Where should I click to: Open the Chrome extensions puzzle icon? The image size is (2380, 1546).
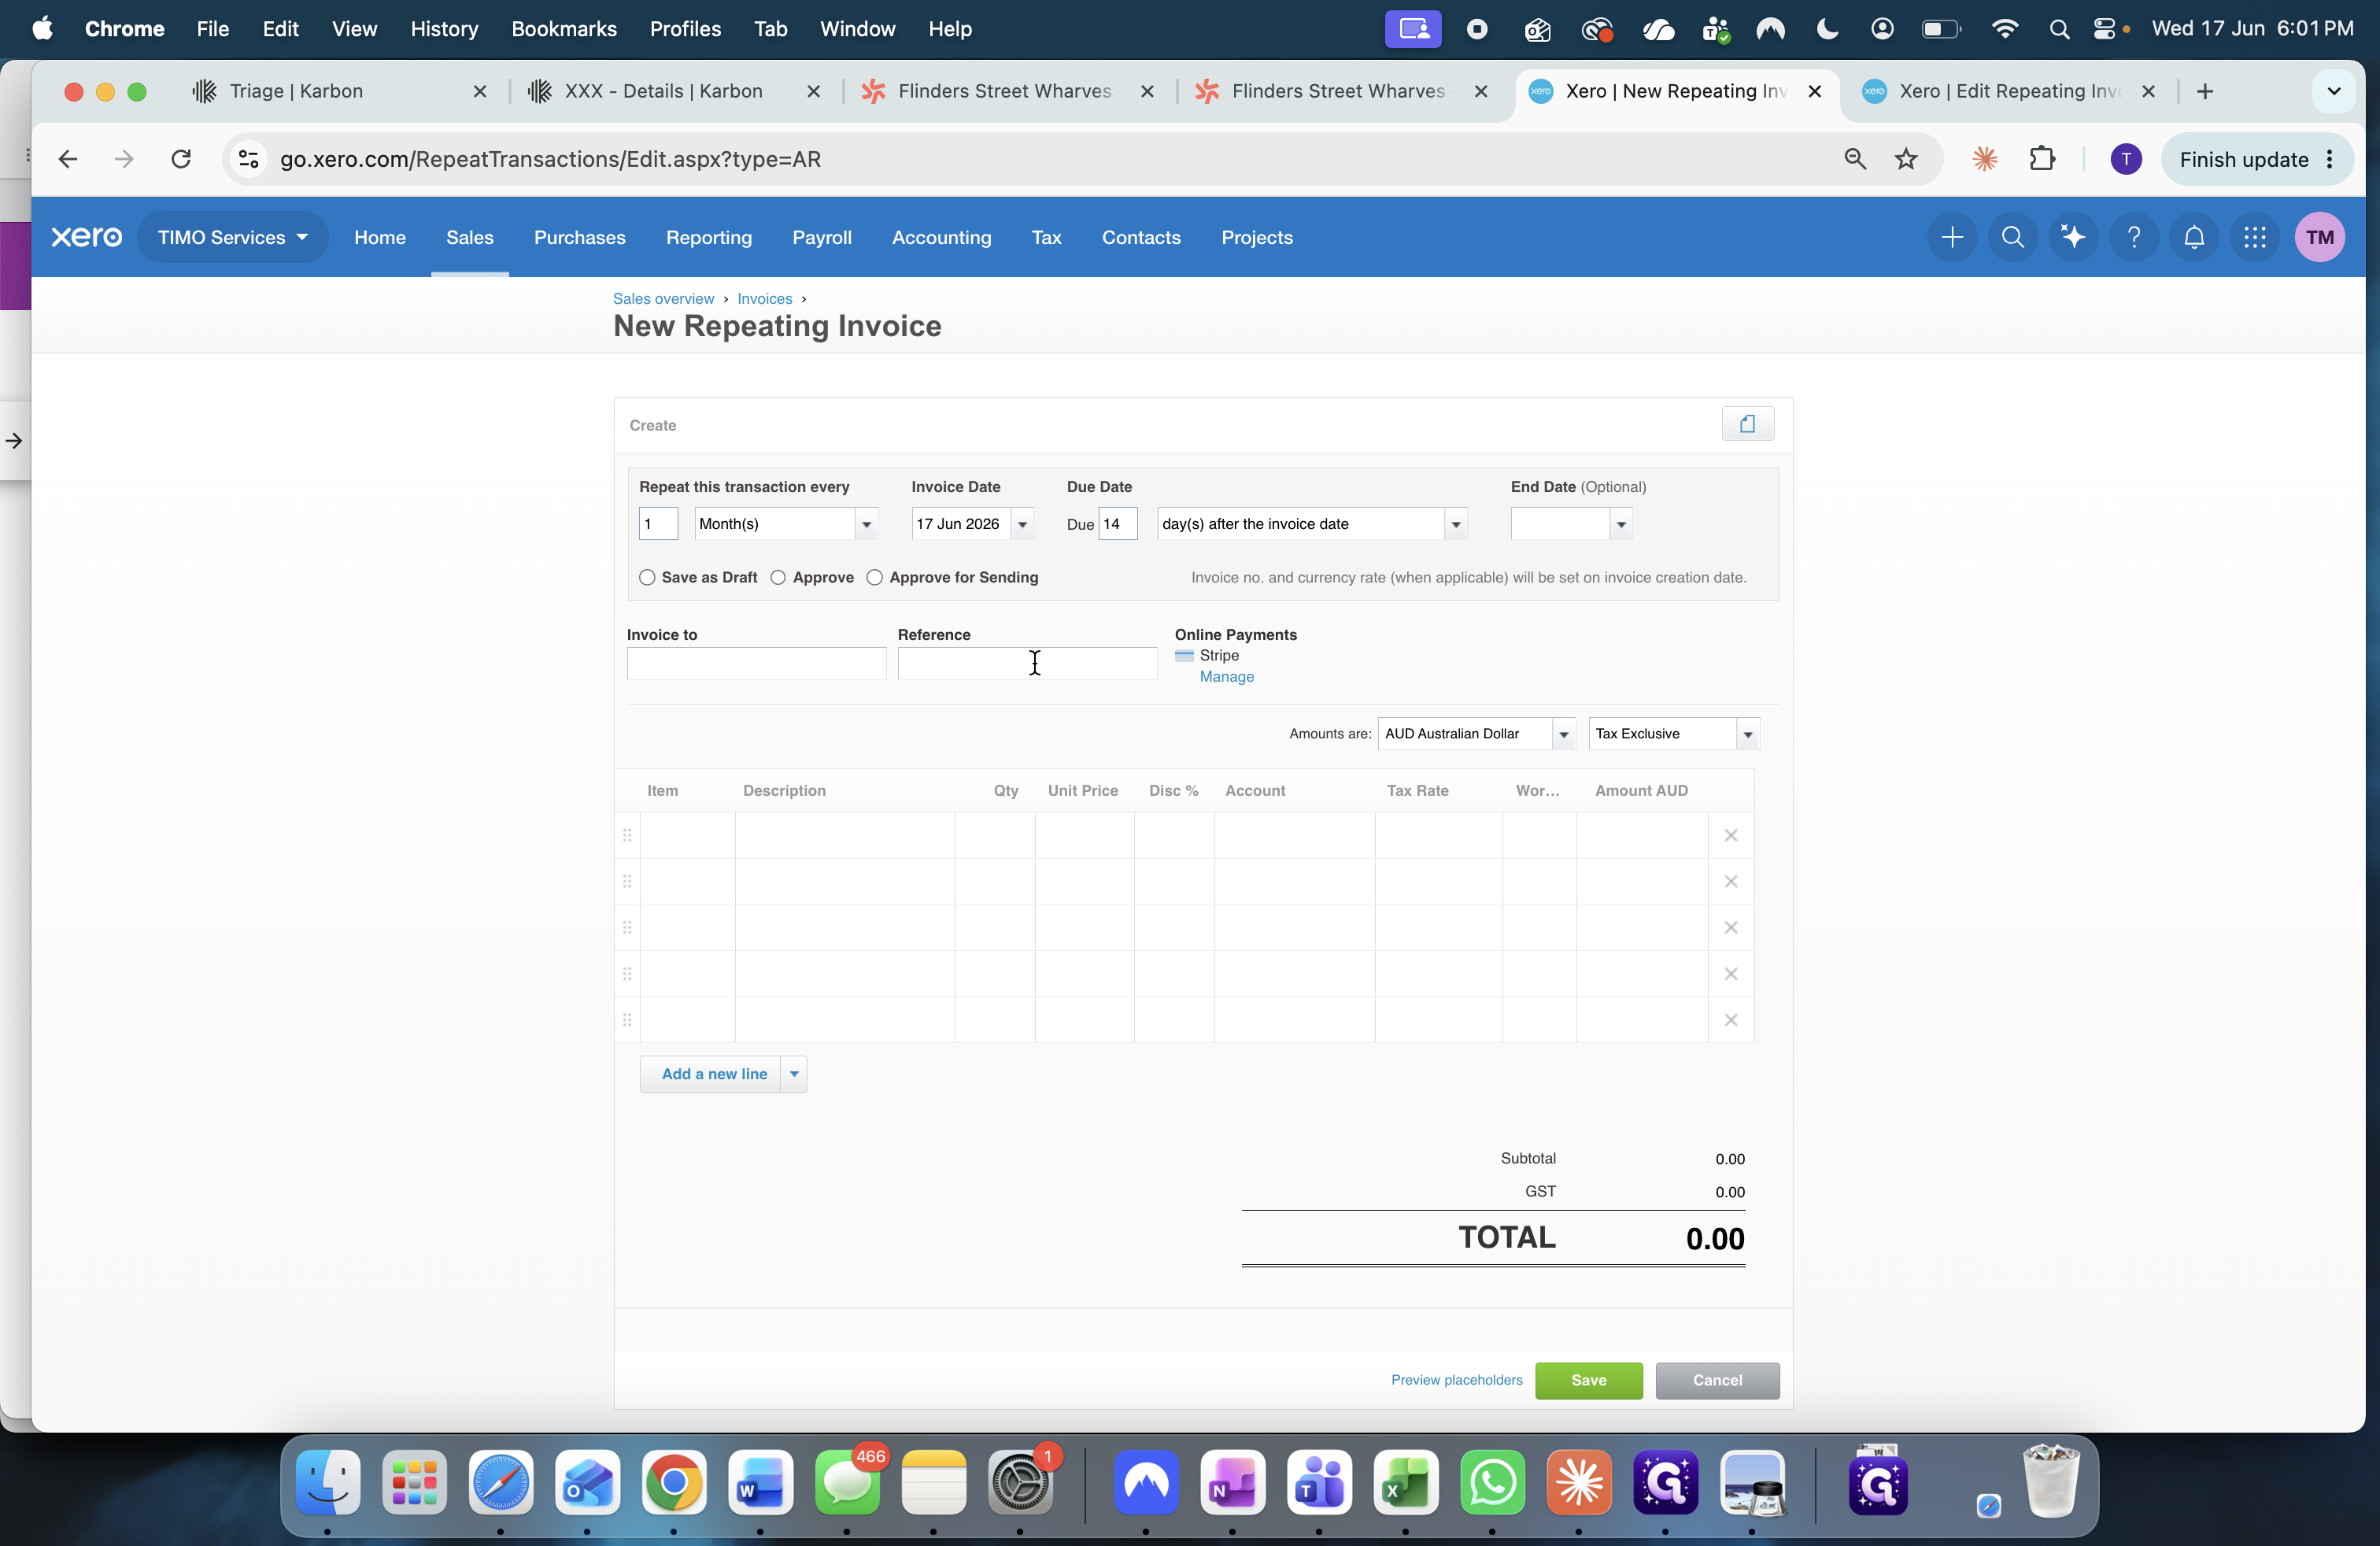click(2041, 159)
